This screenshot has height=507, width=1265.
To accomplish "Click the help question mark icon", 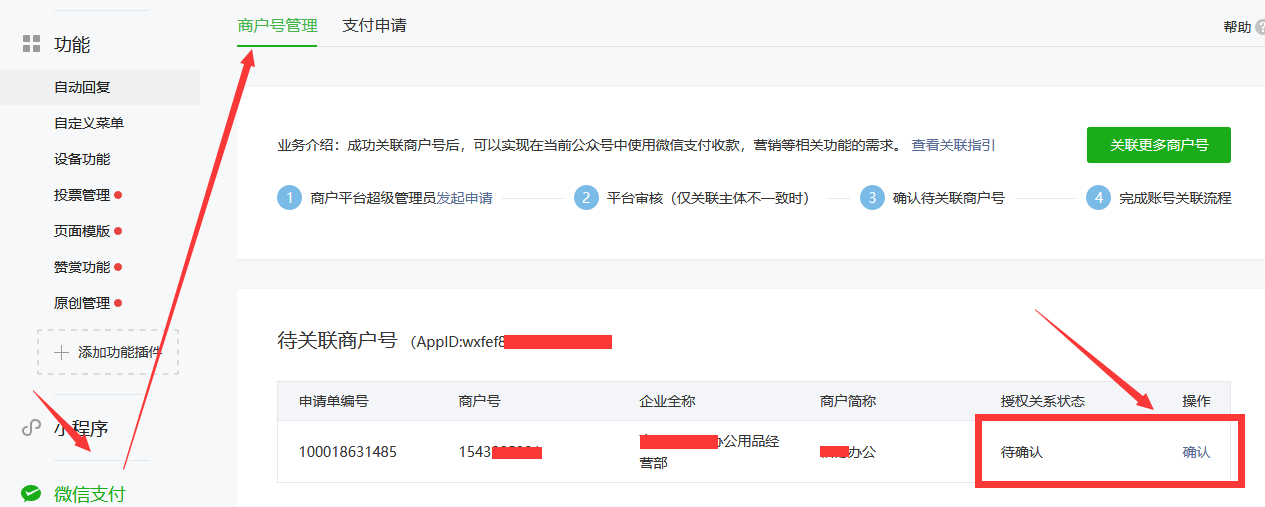I will click(x=1260, y=27).
